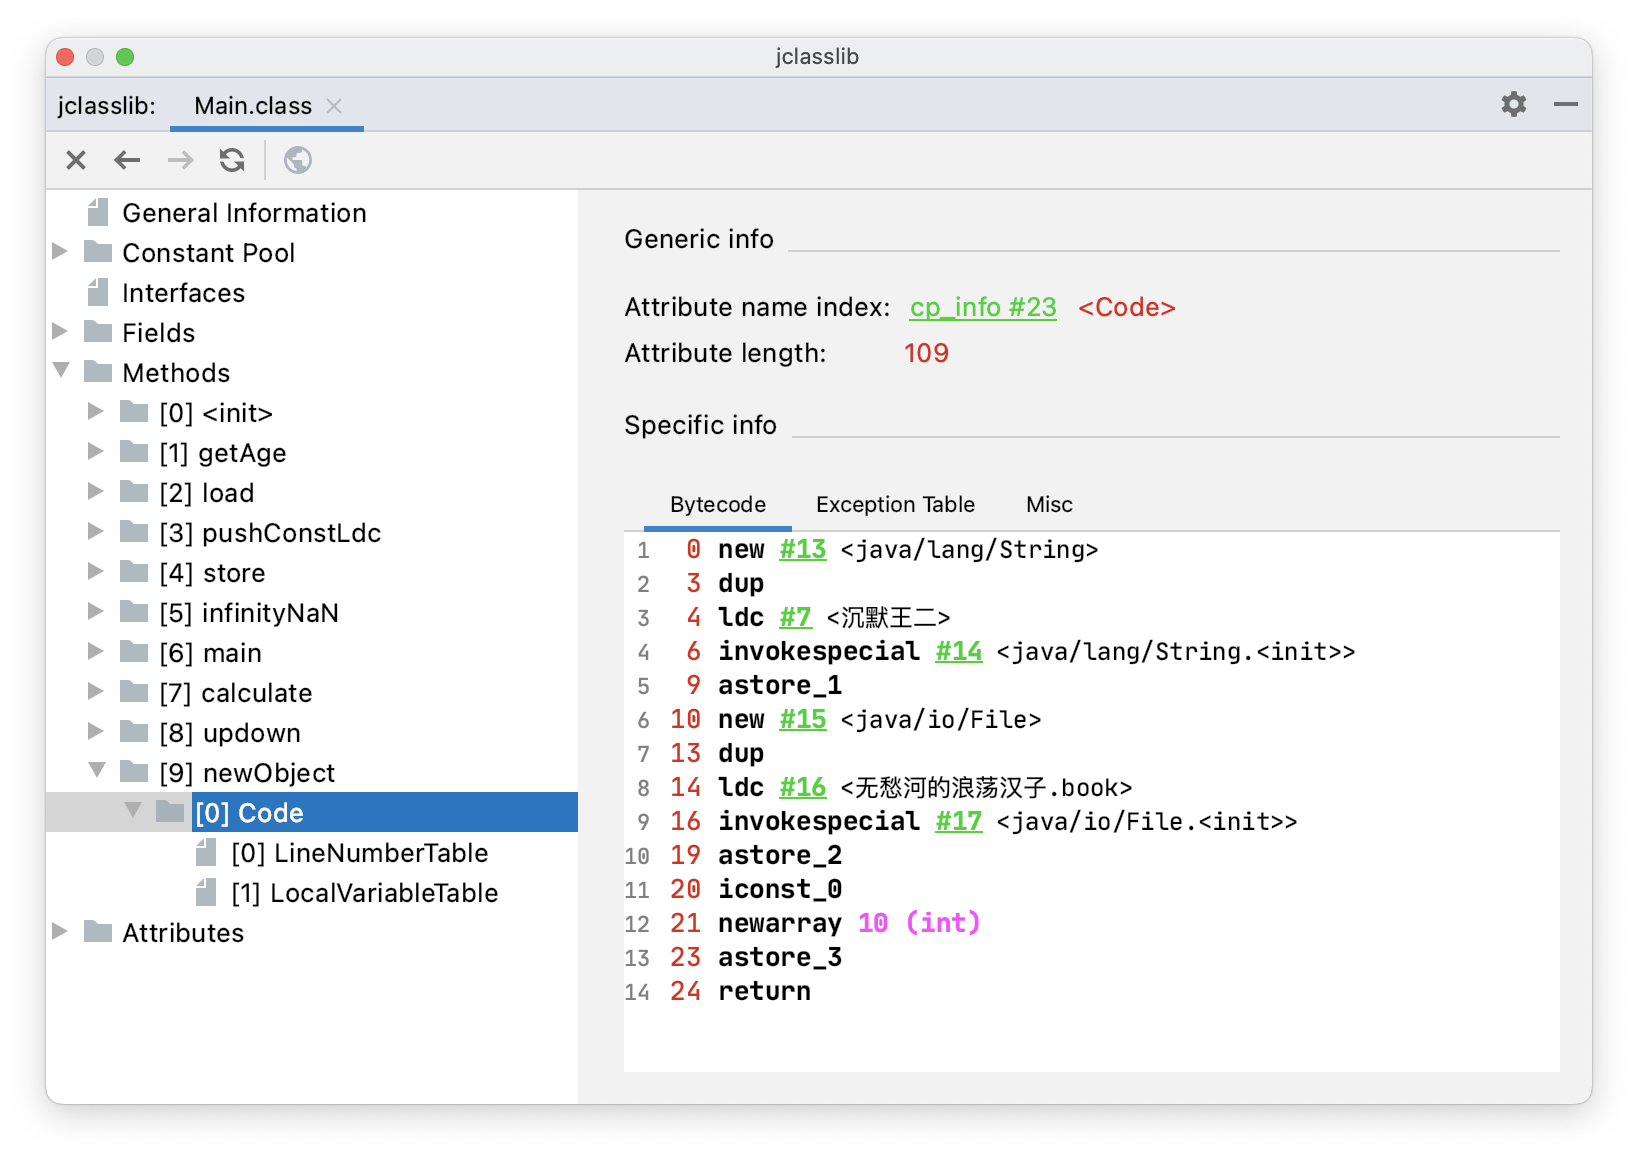The width and height of the screenshot is (1638, 1158).
Task: Expand the Constant Pool node
Action: (x=60, y=252)
